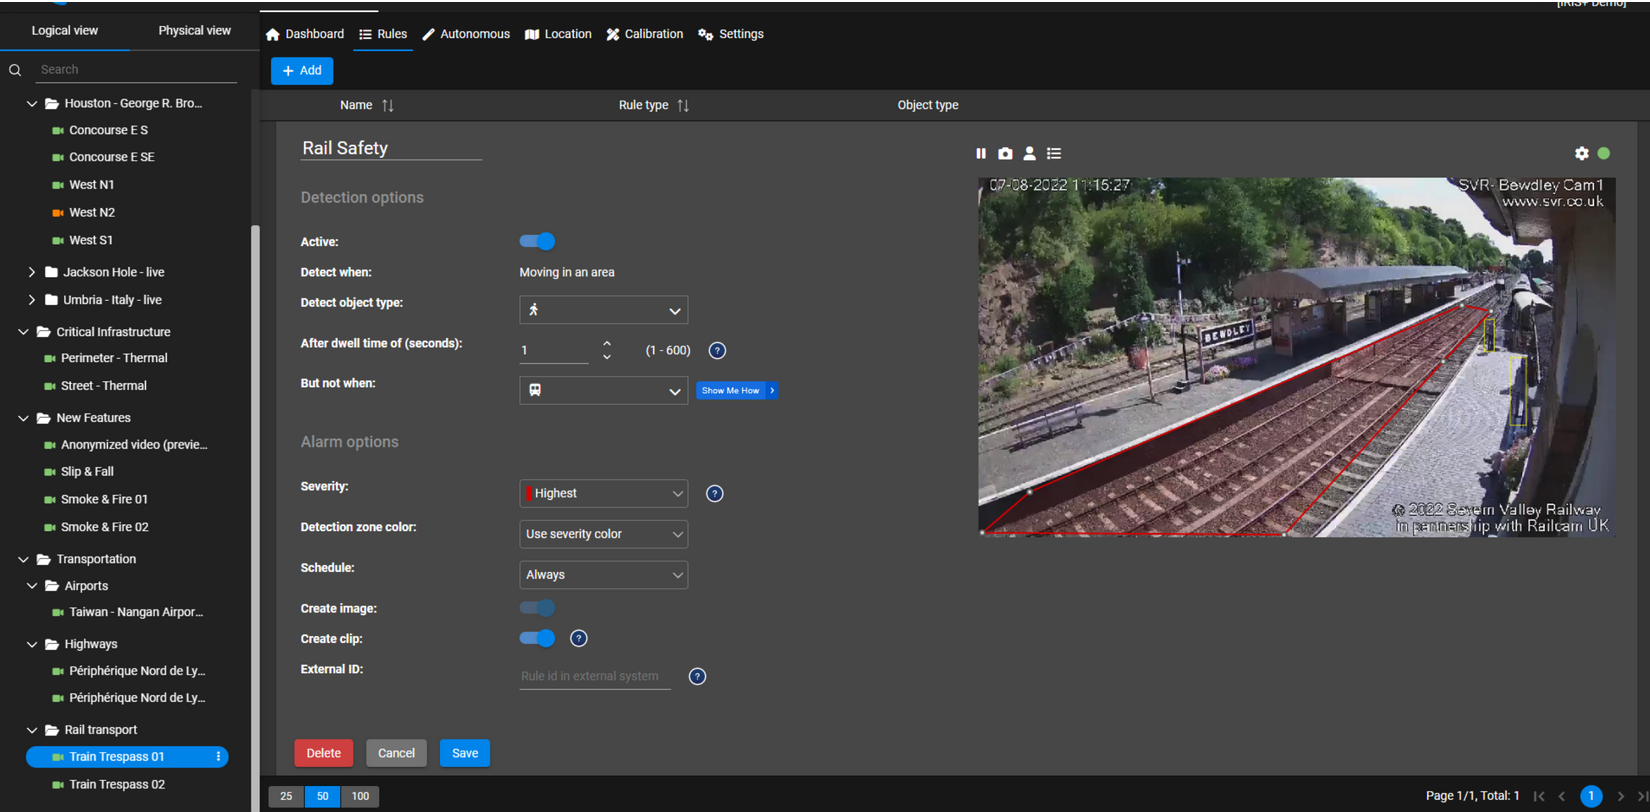Expand the Jackson Hole - live folder

[x=32, y=272]
